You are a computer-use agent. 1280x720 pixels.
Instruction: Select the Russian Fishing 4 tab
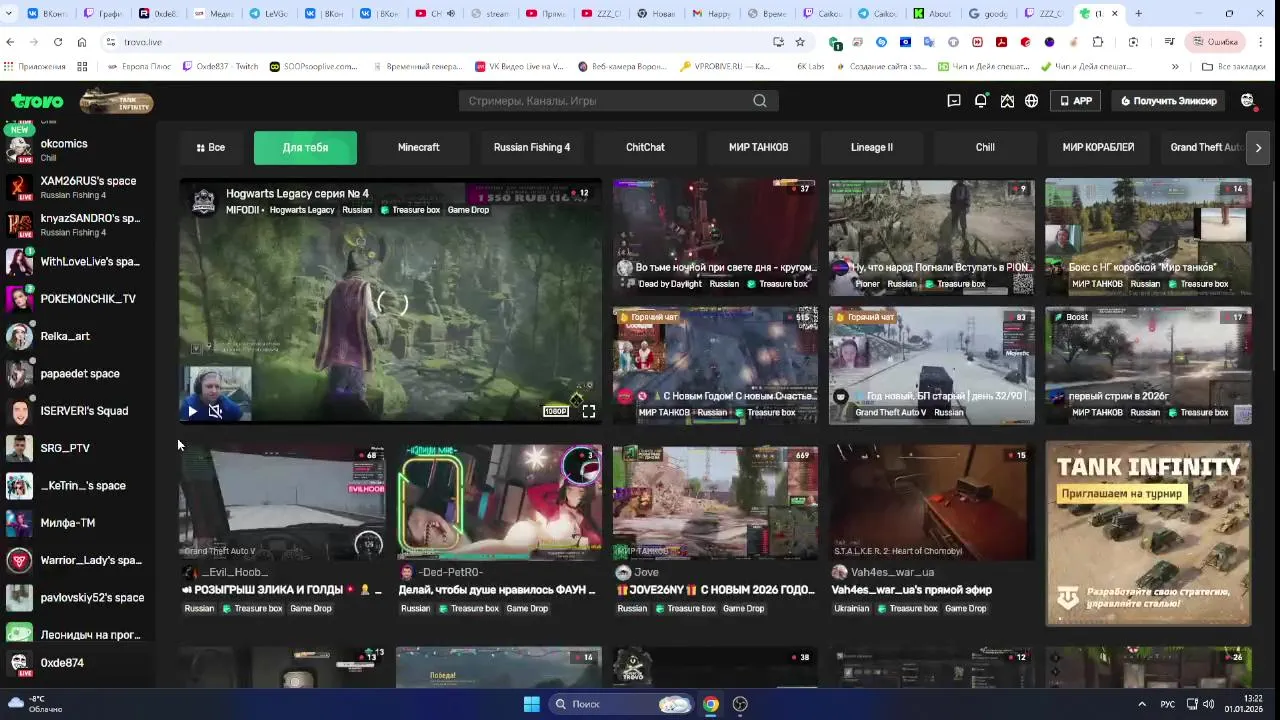click(532, 148)
